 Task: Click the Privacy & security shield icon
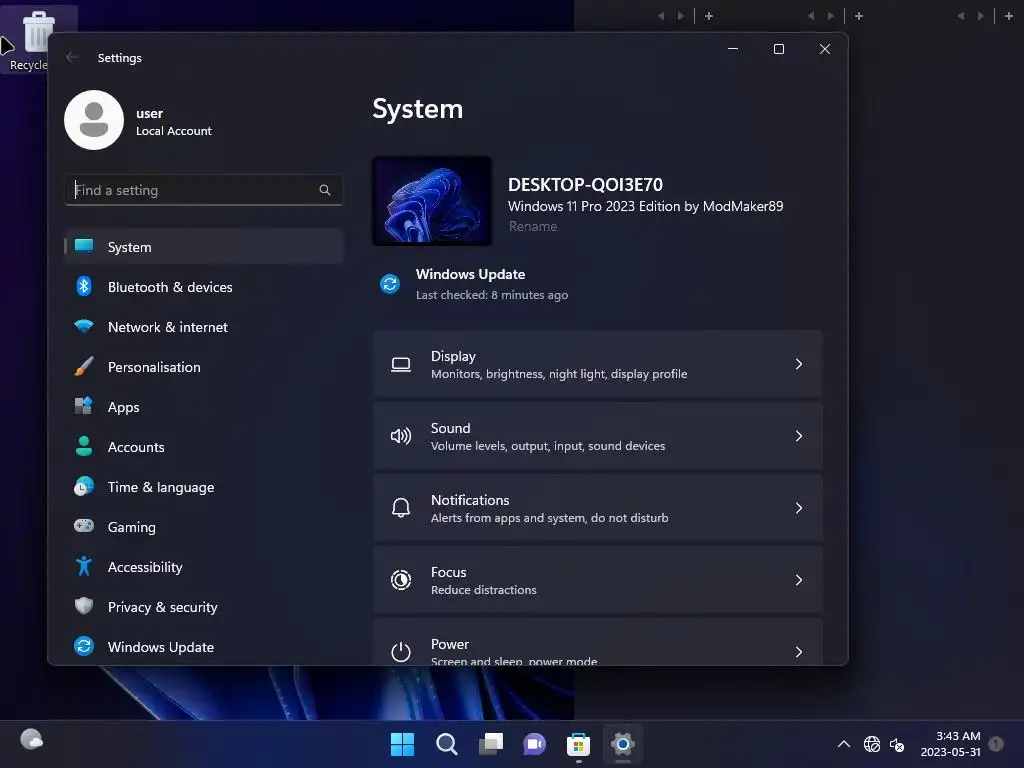84,606
